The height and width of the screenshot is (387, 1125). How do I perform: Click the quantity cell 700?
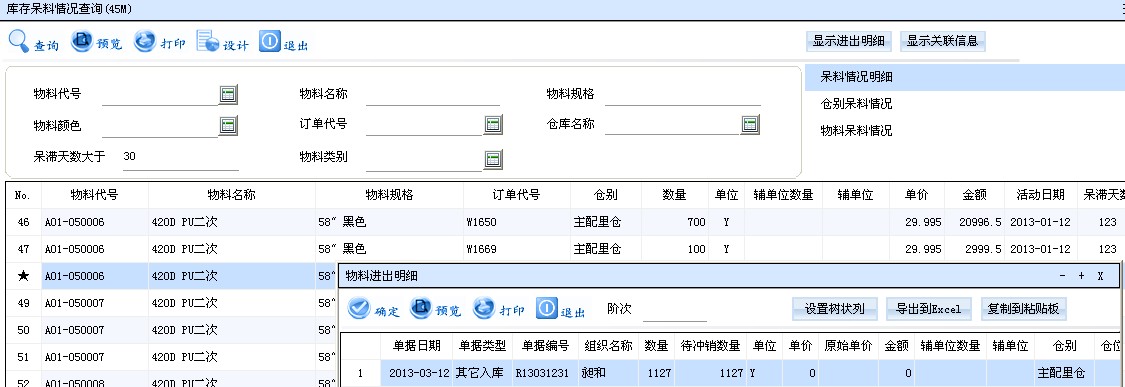(676, 223)
